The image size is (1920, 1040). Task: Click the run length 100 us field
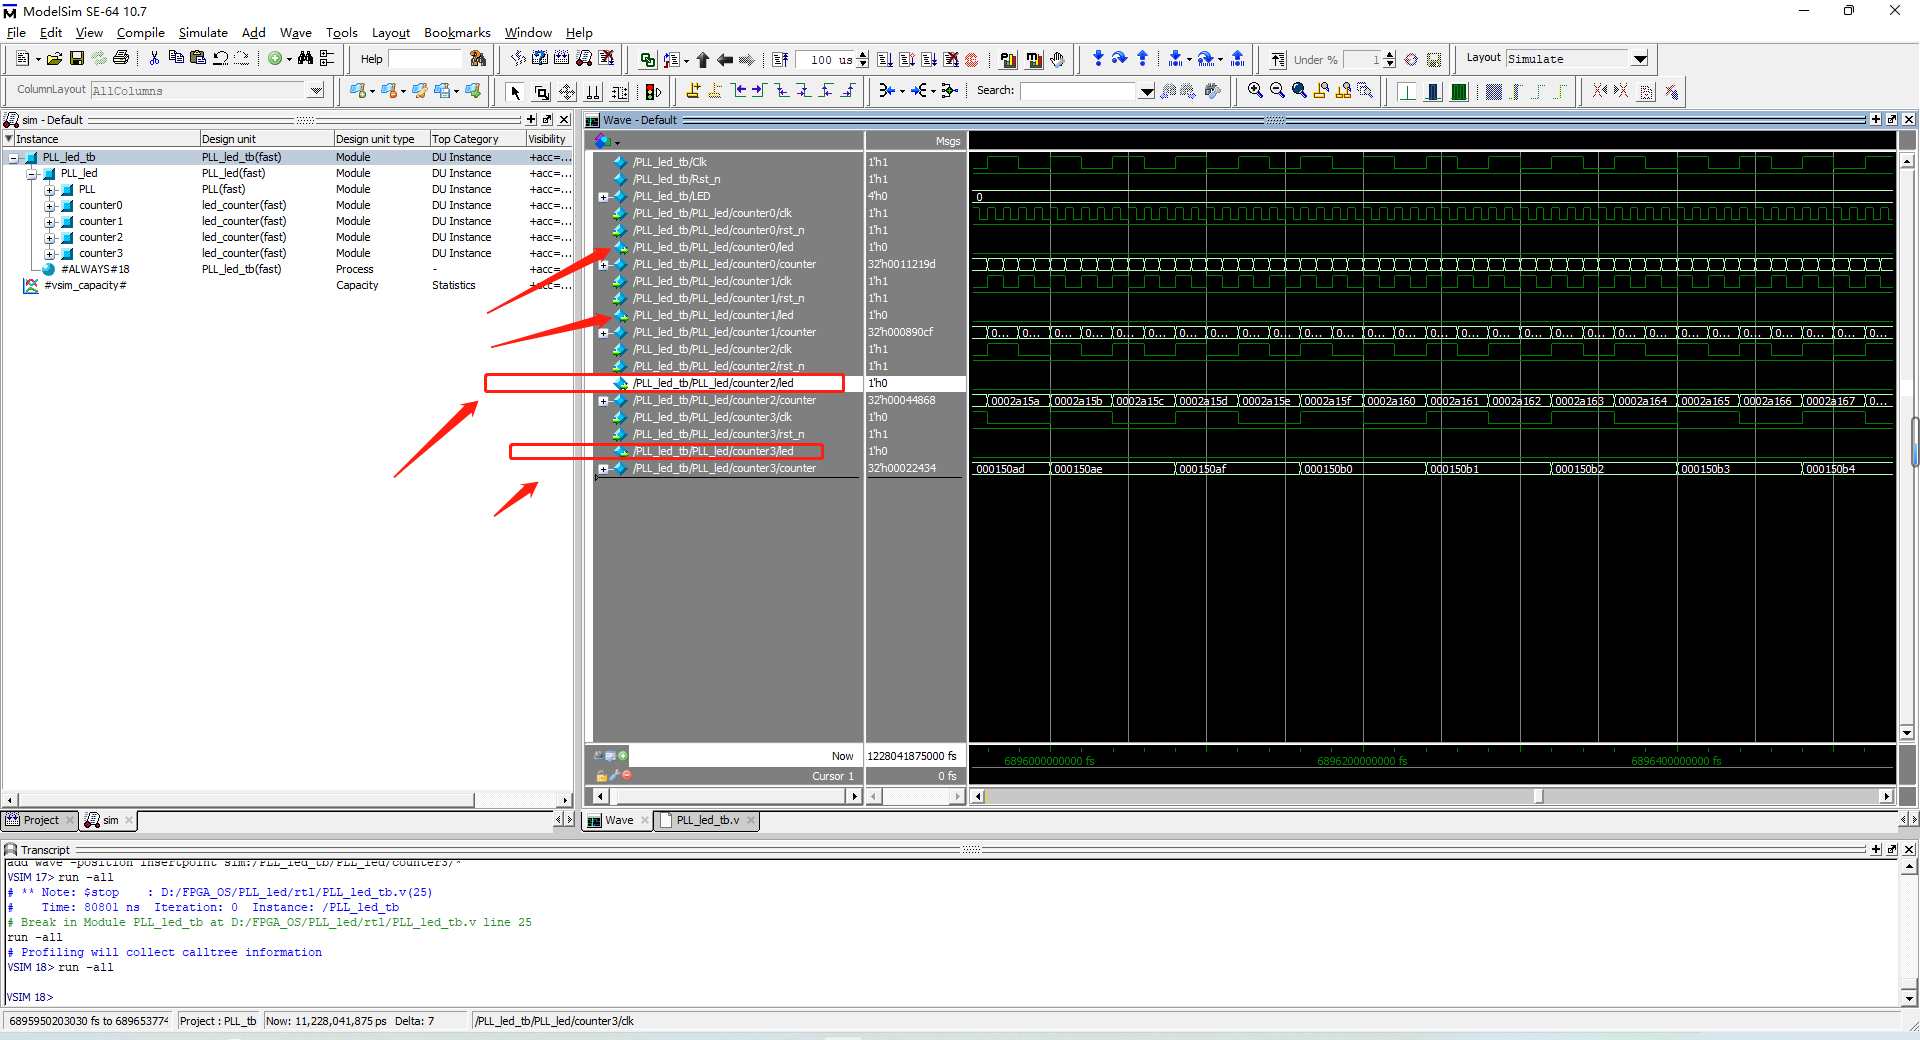826,60
